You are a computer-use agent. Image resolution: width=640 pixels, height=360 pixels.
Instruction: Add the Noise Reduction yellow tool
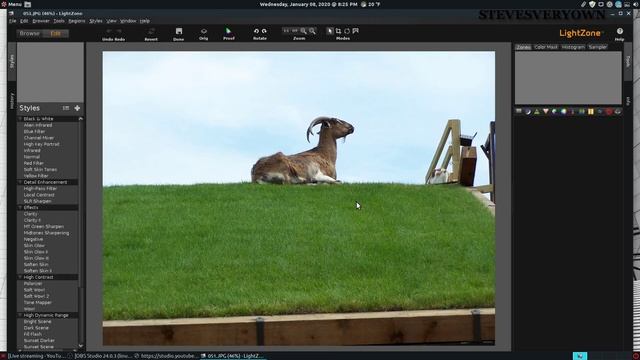[591, 111]
